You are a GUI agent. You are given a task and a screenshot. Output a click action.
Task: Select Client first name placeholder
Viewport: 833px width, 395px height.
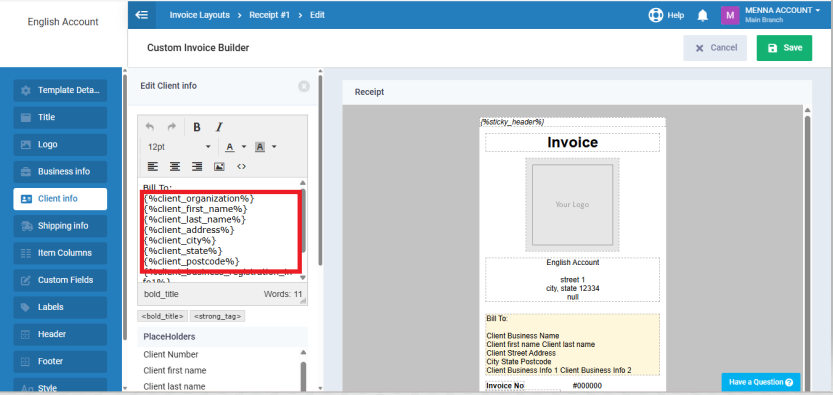point(175,370)
